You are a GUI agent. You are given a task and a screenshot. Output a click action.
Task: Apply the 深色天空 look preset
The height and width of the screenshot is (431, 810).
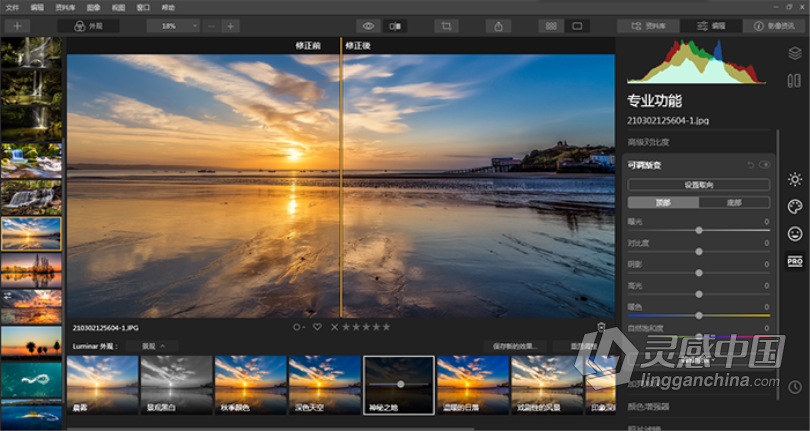click(324, 384)
